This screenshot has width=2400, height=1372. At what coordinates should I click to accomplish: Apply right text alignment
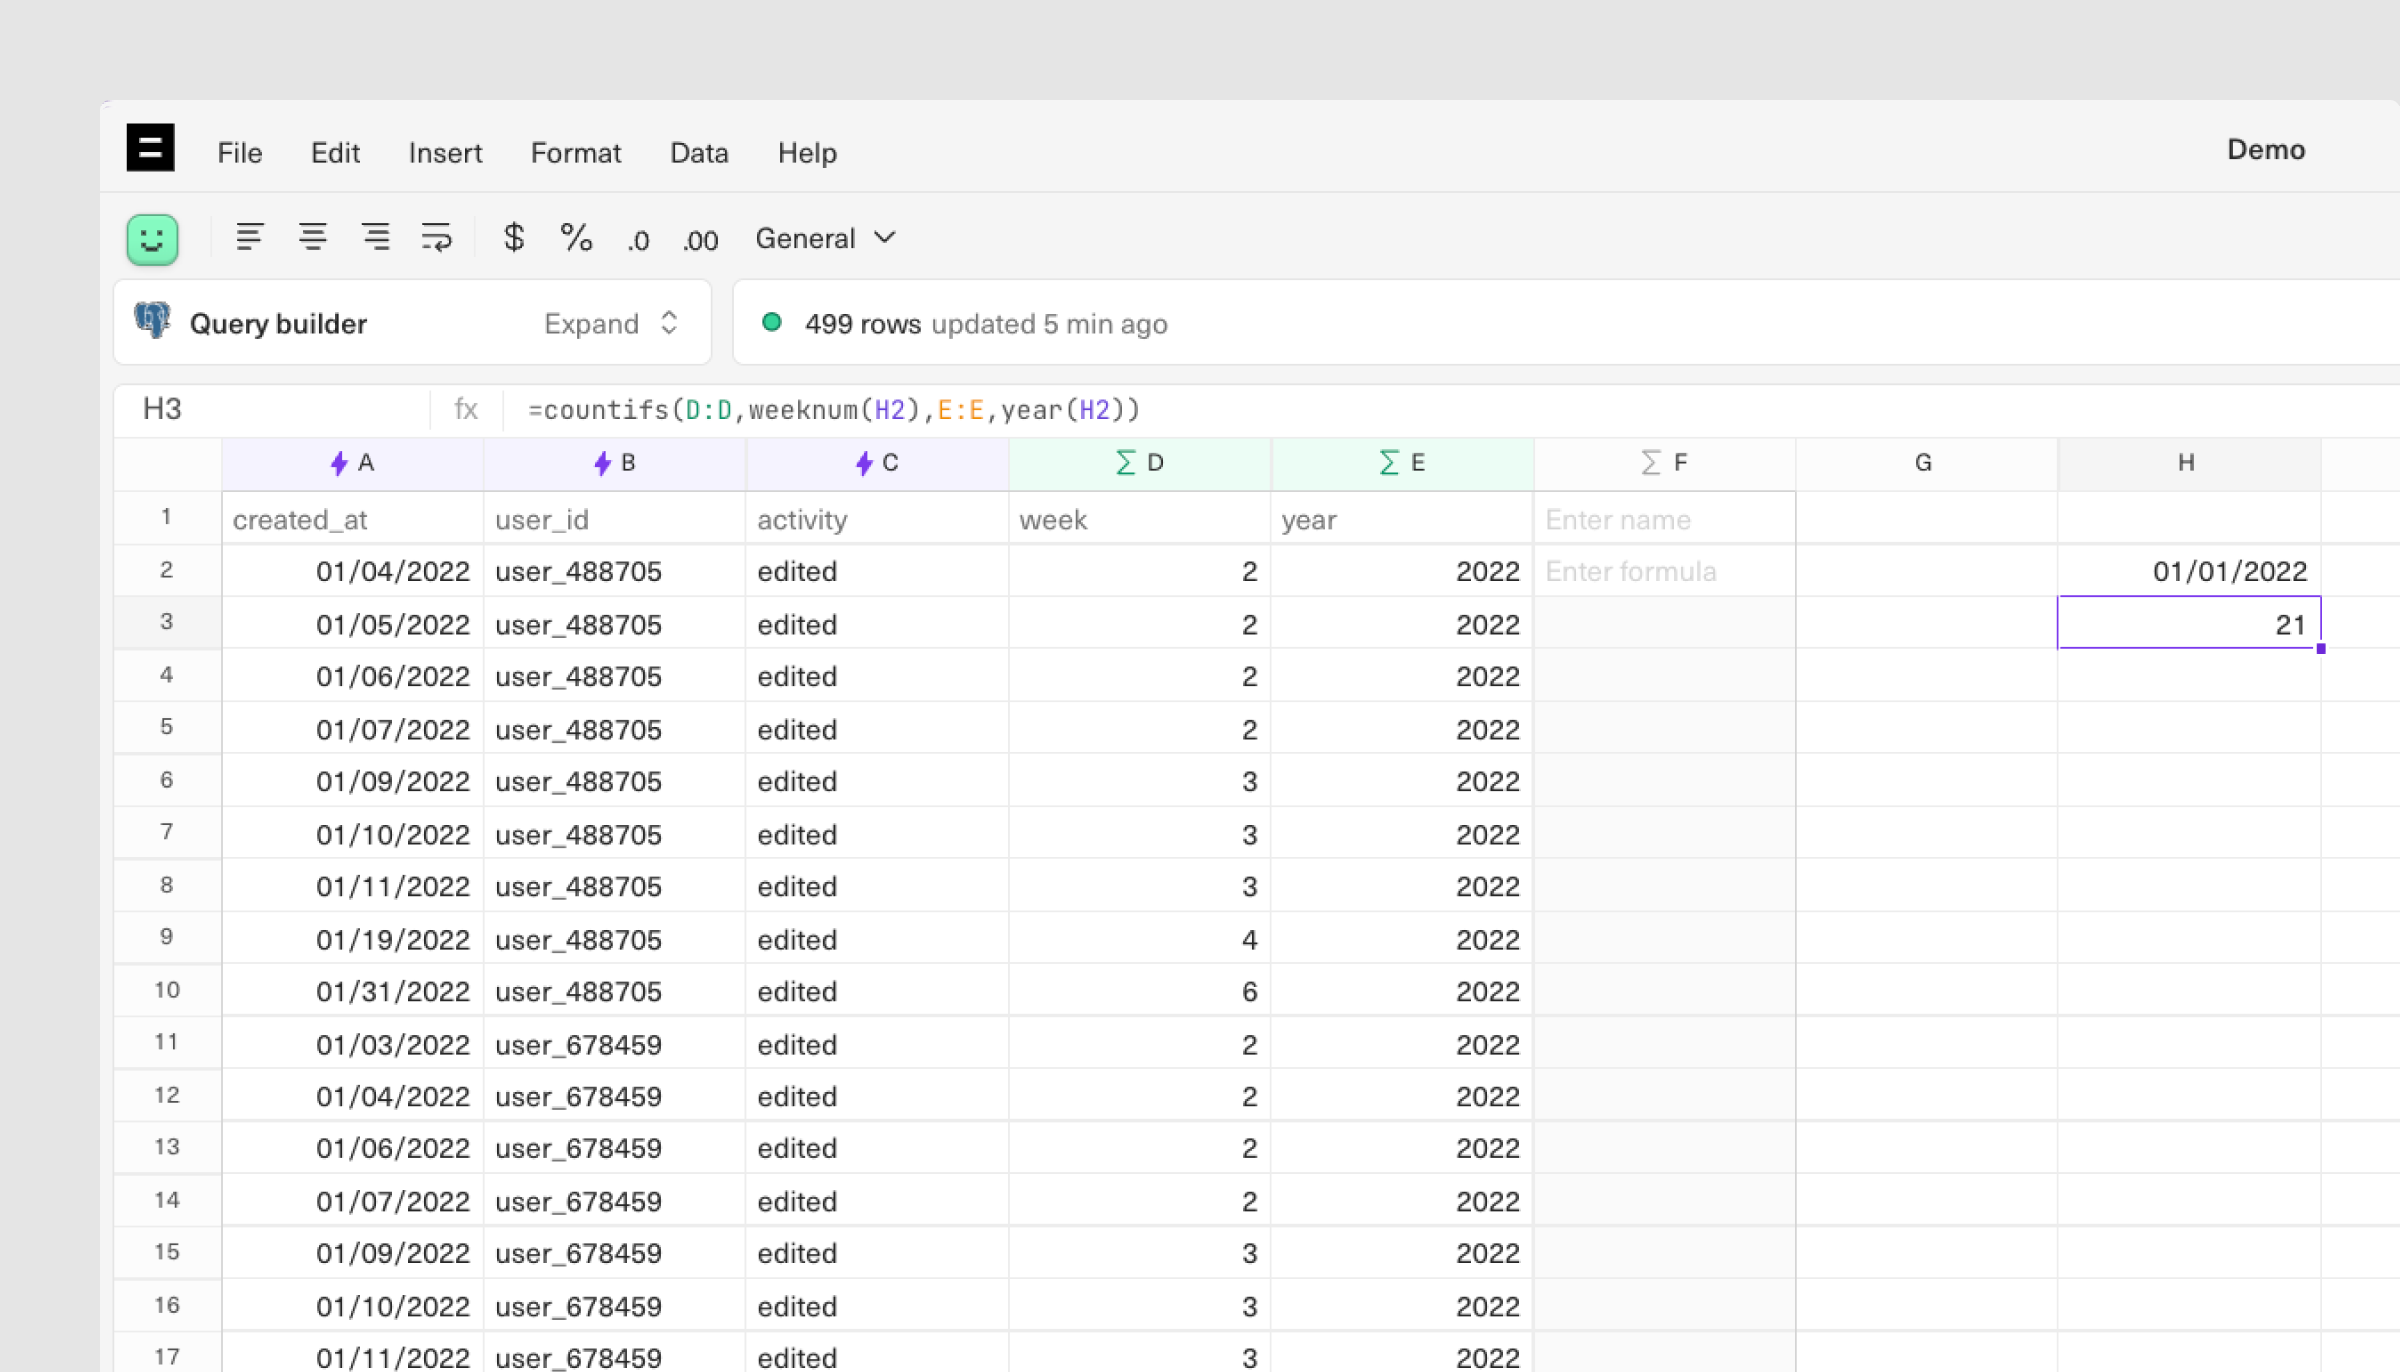(x=375, y=238)
